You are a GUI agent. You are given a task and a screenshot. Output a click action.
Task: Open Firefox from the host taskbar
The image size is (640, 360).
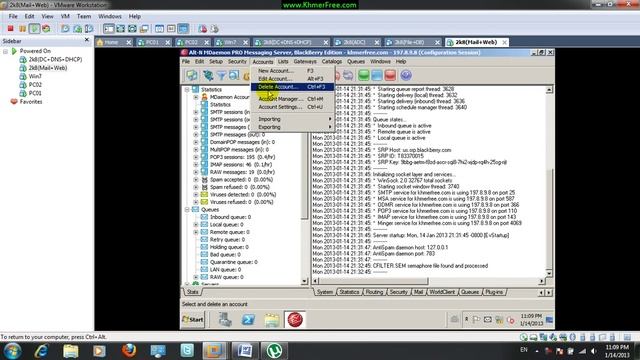(x=129, y=350)
